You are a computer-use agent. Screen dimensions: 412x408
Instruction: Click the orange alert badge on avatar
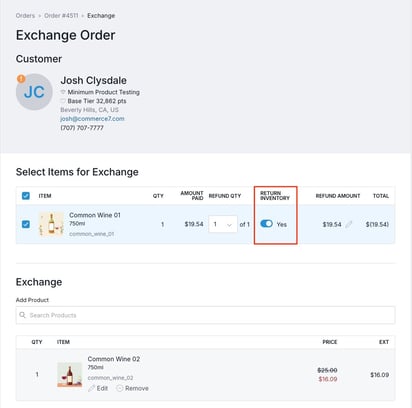(x=21, y=79)
